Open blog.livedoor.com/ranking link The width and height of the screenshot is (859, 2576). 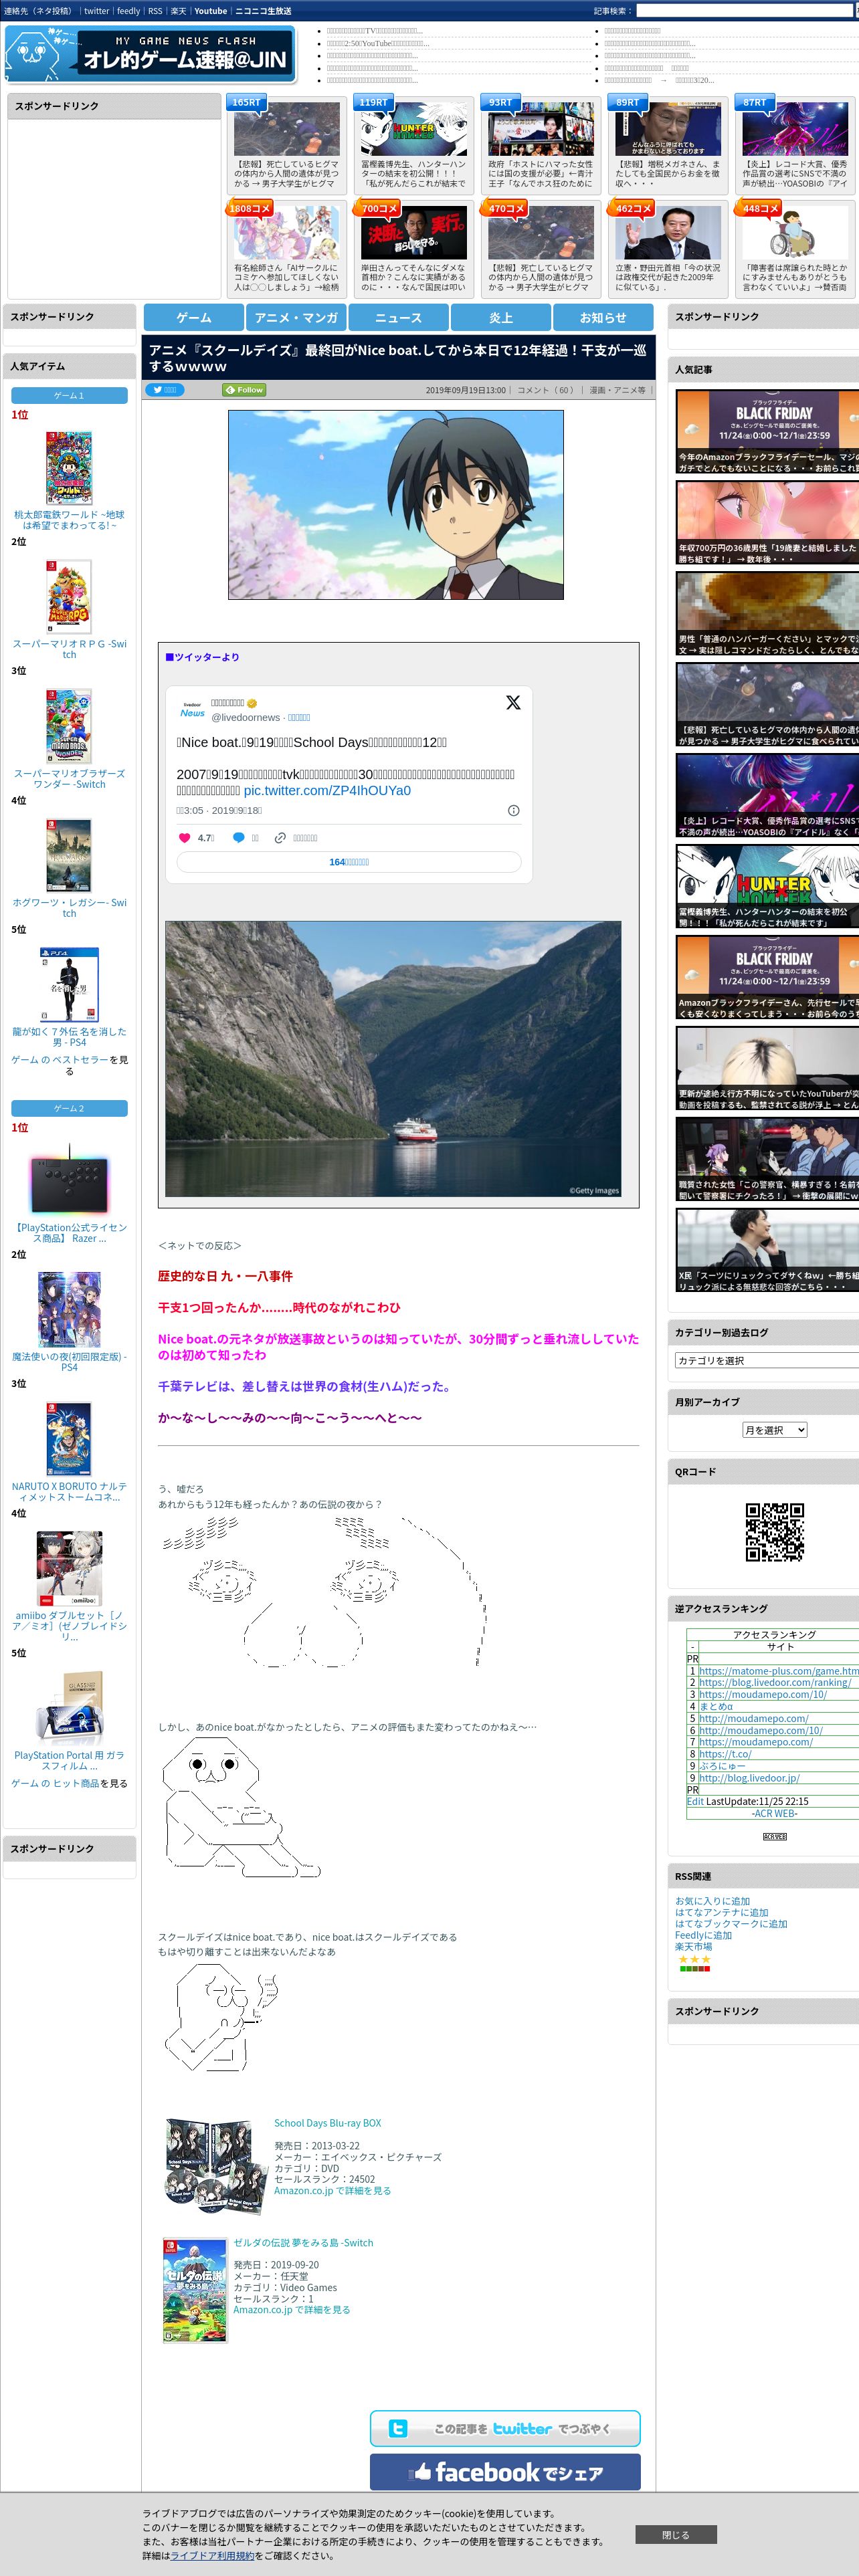tap(775, 1682)
